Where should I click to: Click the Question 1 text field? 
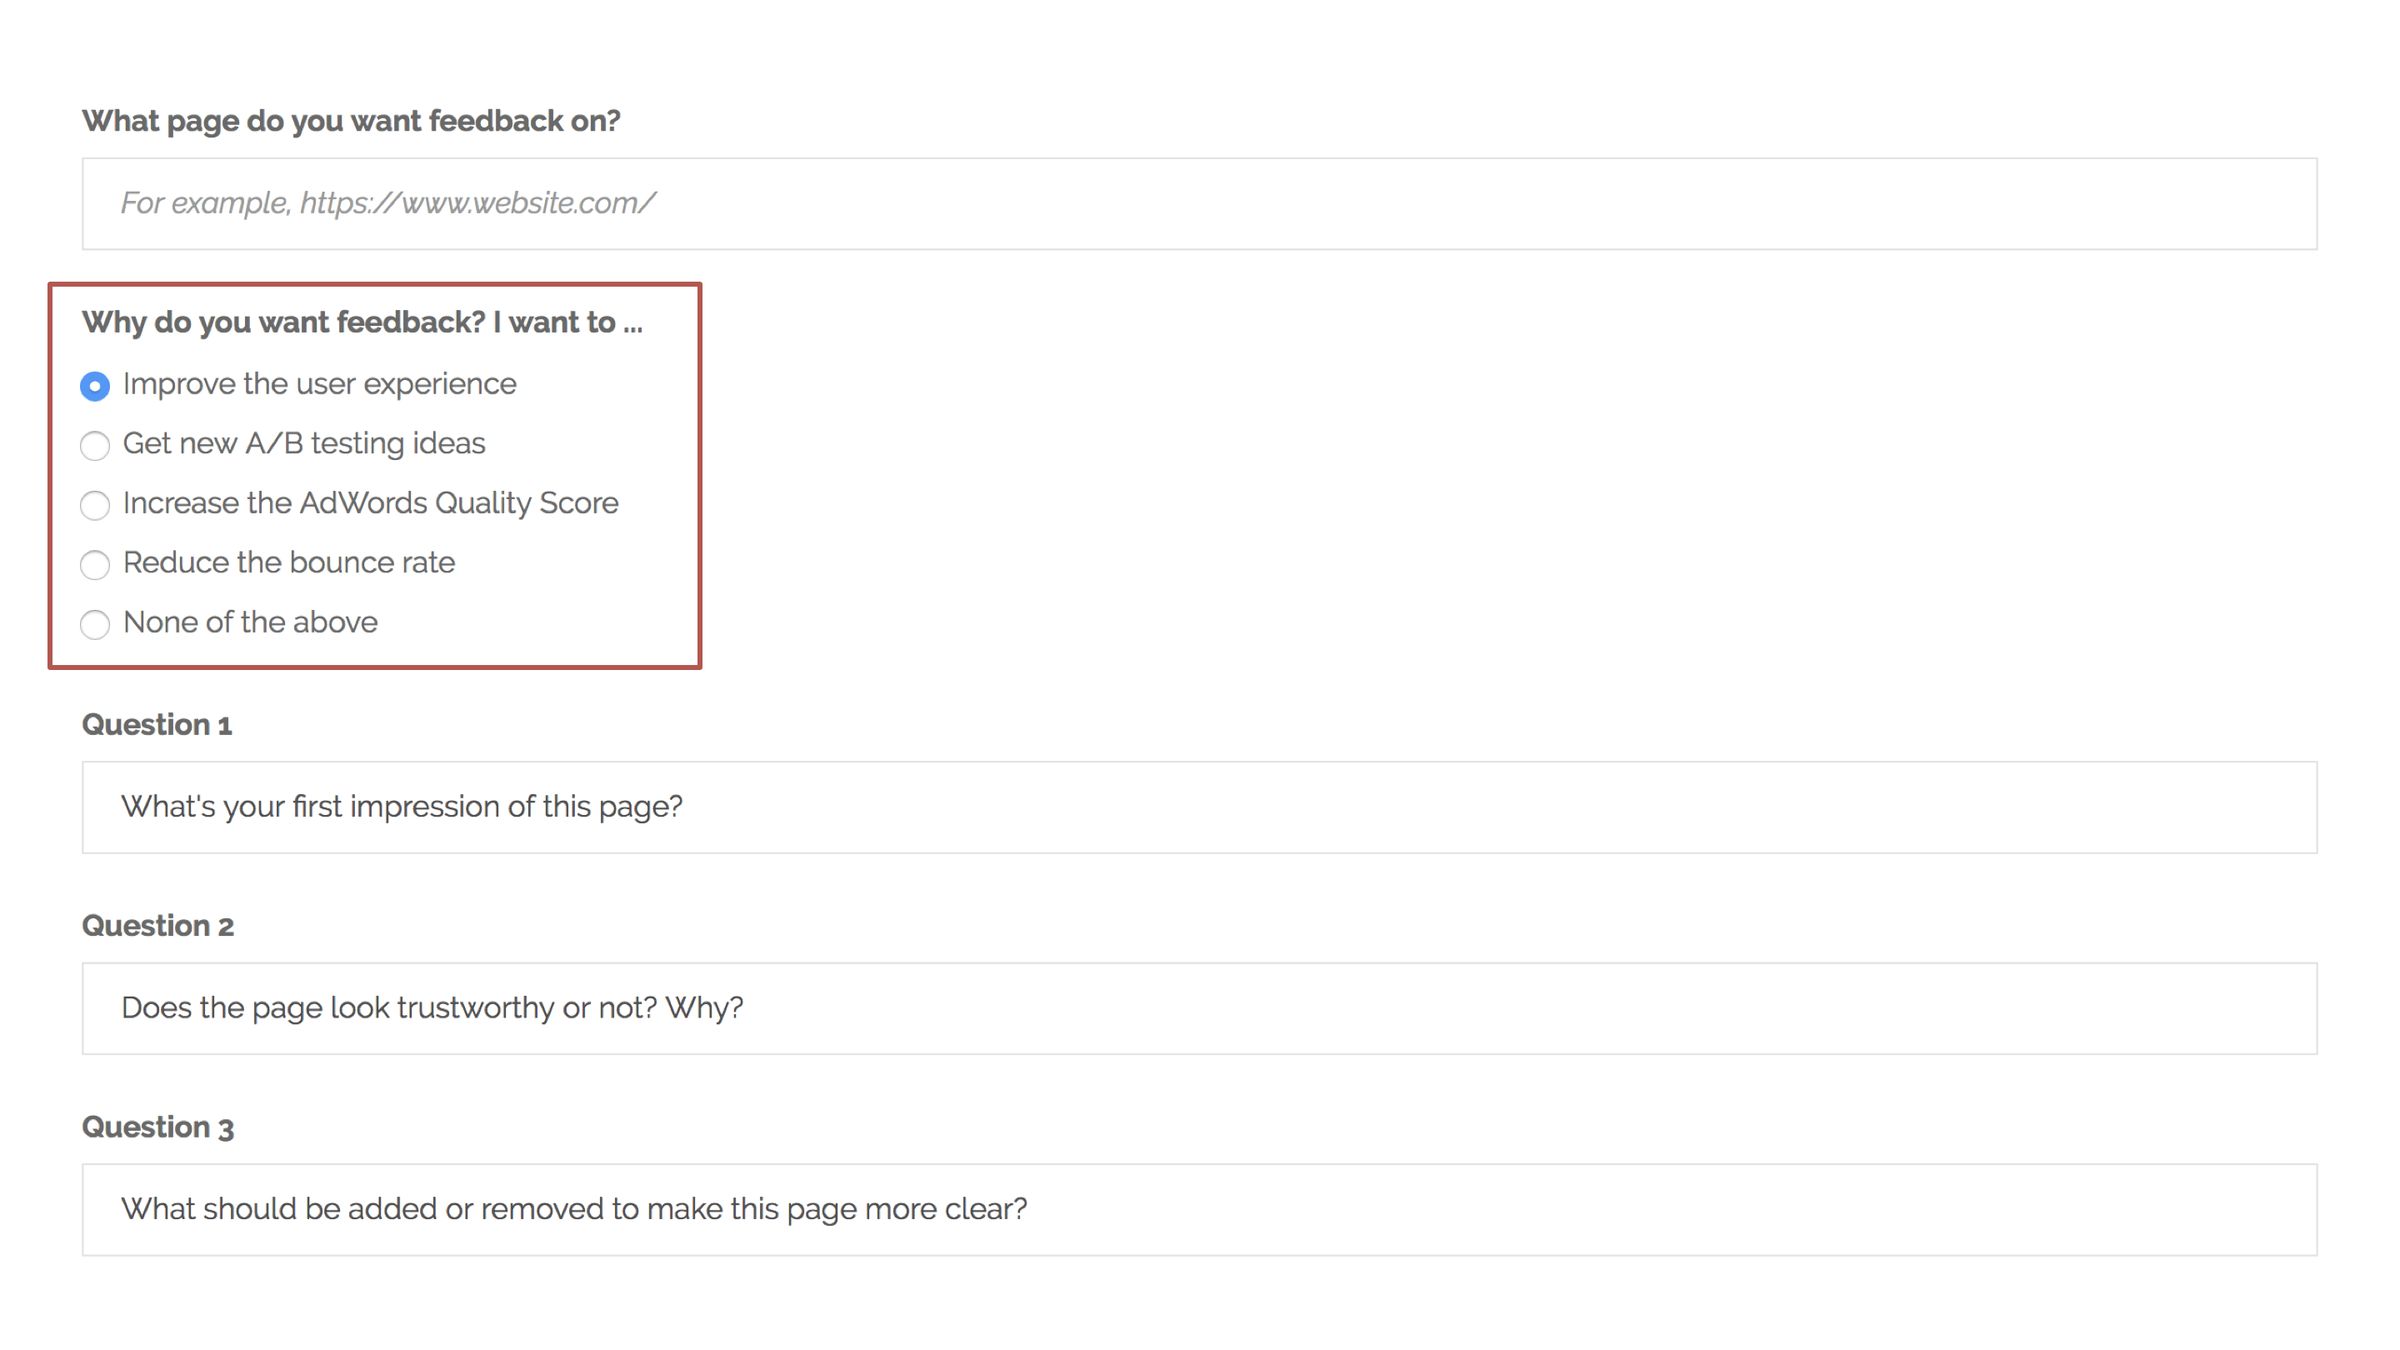pyautogui.click(x=1200, y=806)
